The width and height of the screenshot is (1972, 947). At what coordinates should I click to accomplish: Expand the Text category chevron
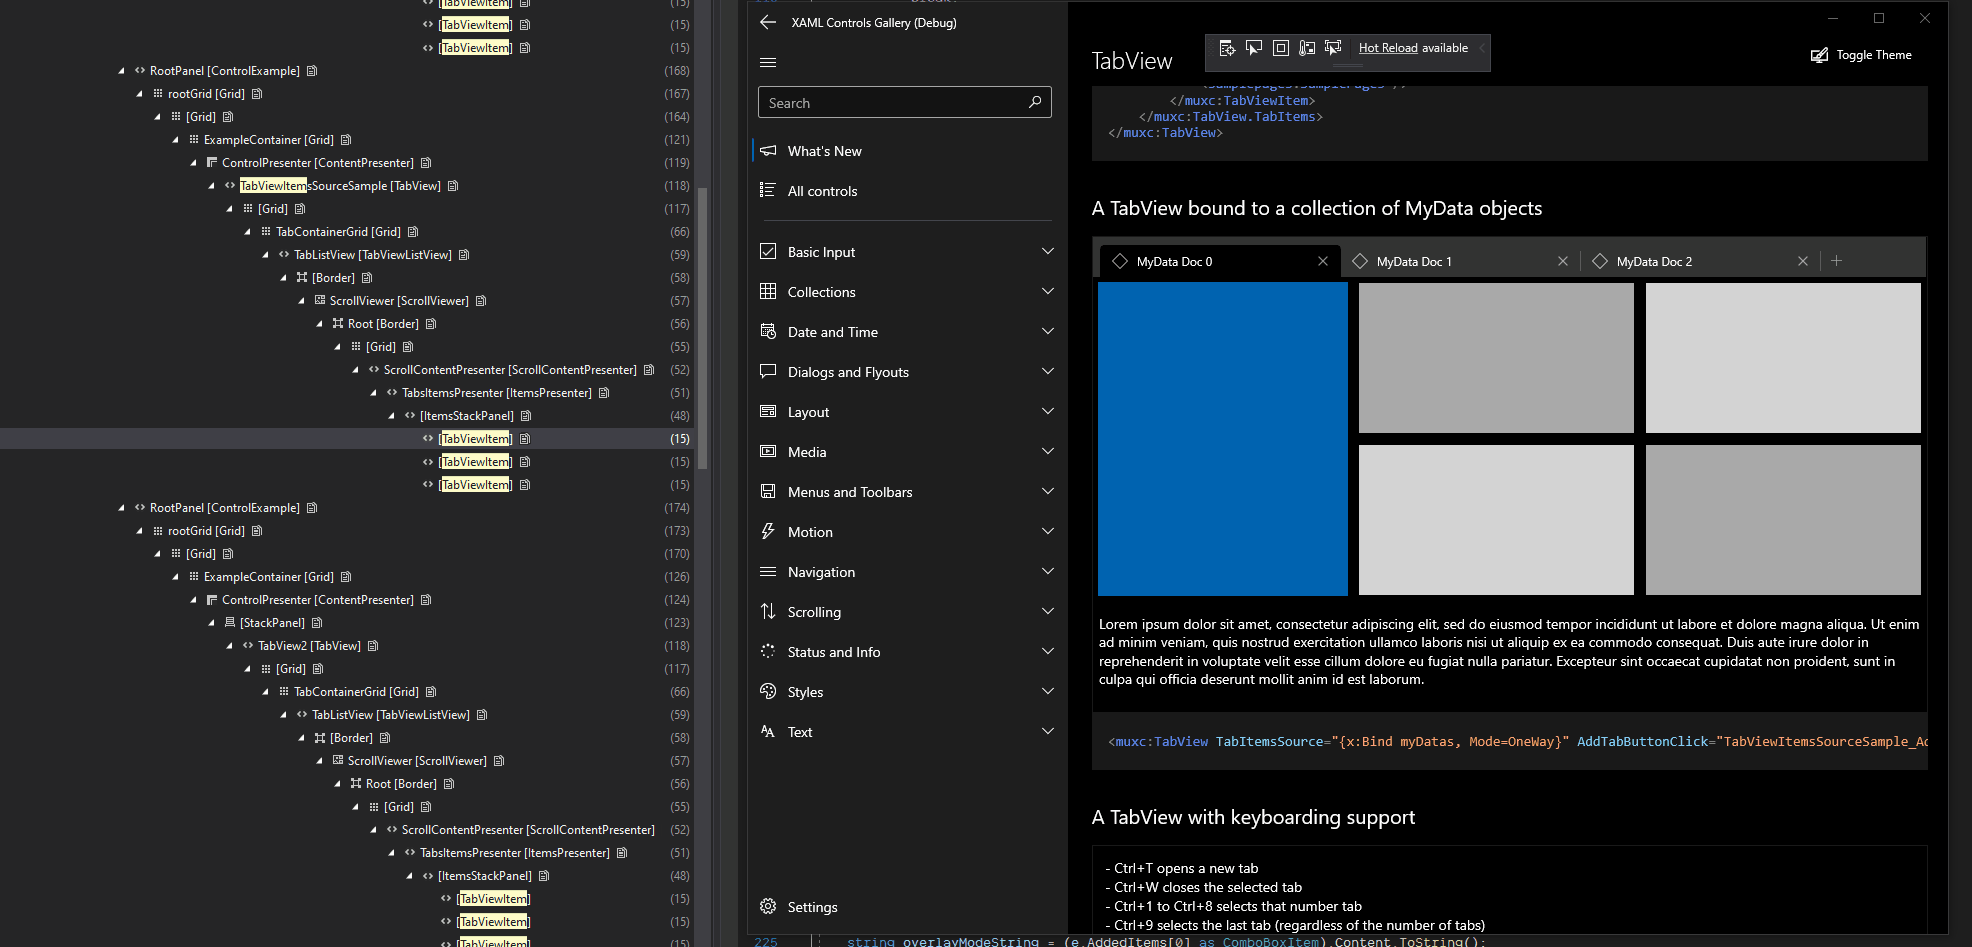click(x=1047, y=731)
